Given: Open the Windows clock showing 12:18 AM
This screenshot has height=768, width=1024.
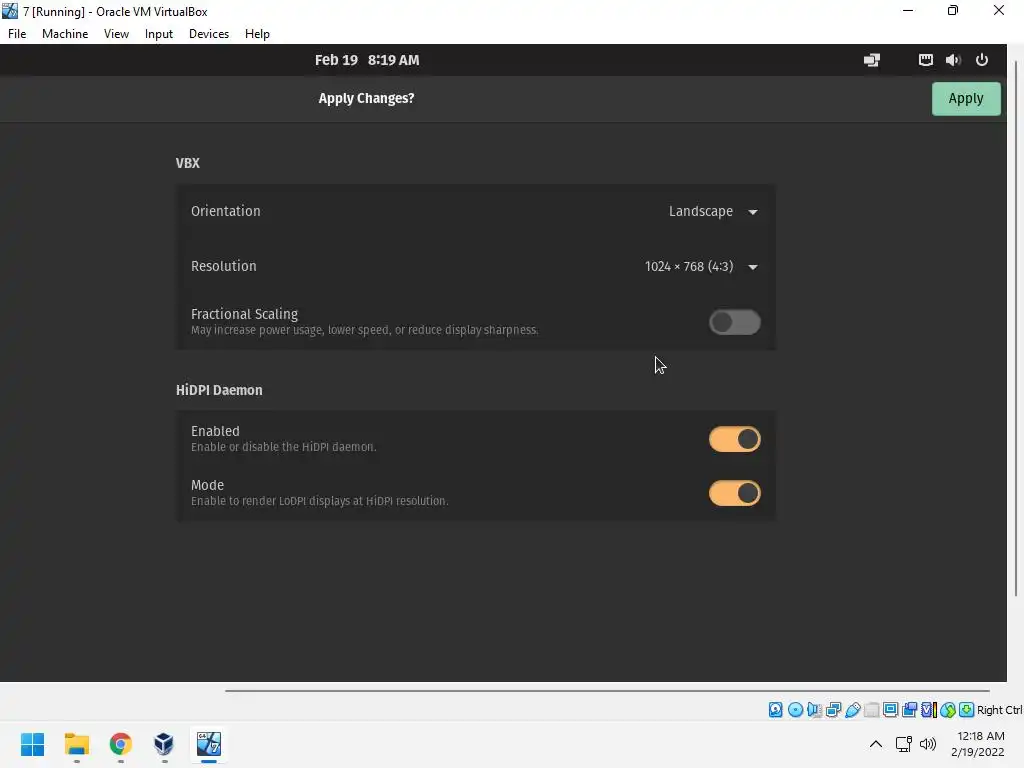Looking at the screenshot, I should click(x=978, y=744).
